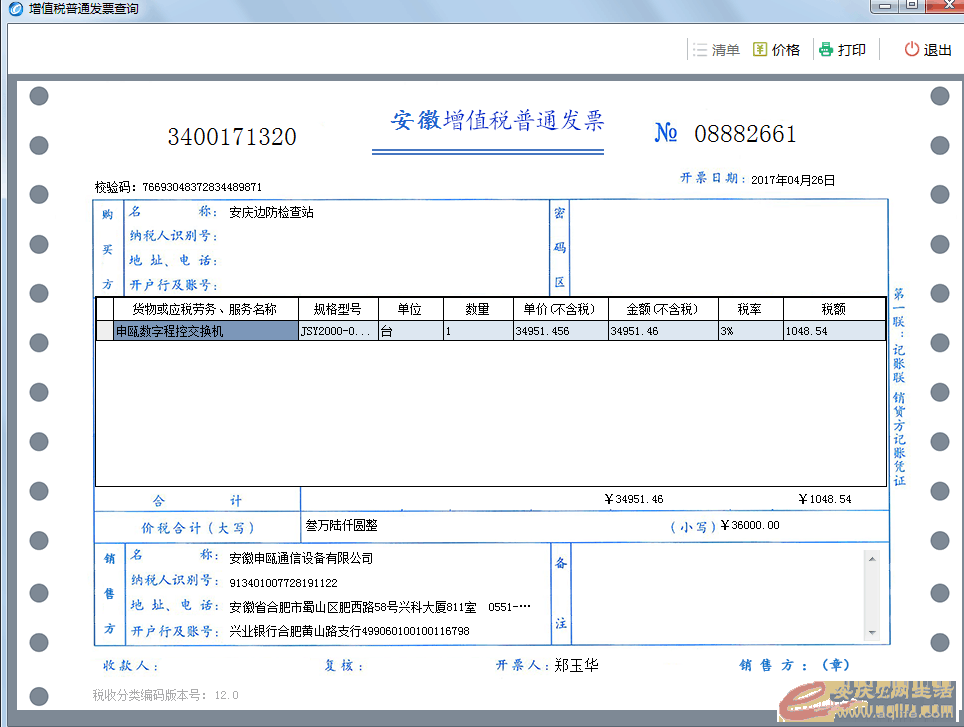Select the 申瓯数字程控交换机 item cell
Screen dimensions: 964x727
[x=206, y=331]
